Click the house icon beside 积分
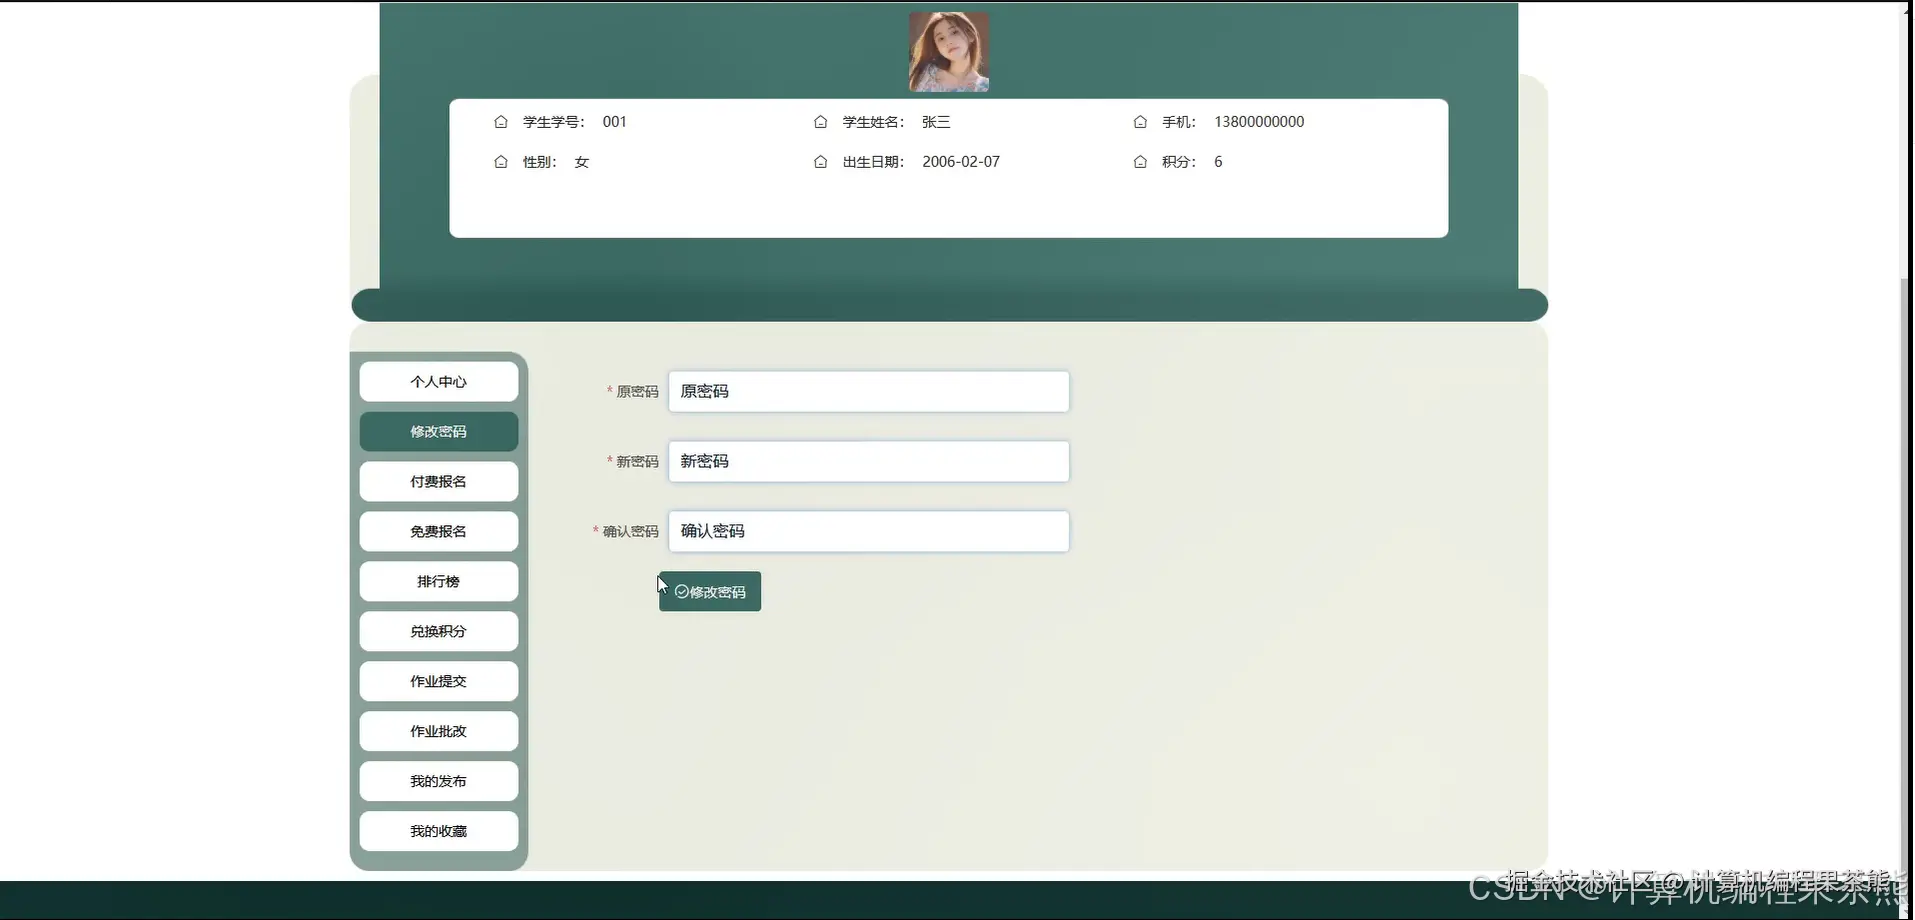This screenshot has height=920, width=1915. point(1140,162)
